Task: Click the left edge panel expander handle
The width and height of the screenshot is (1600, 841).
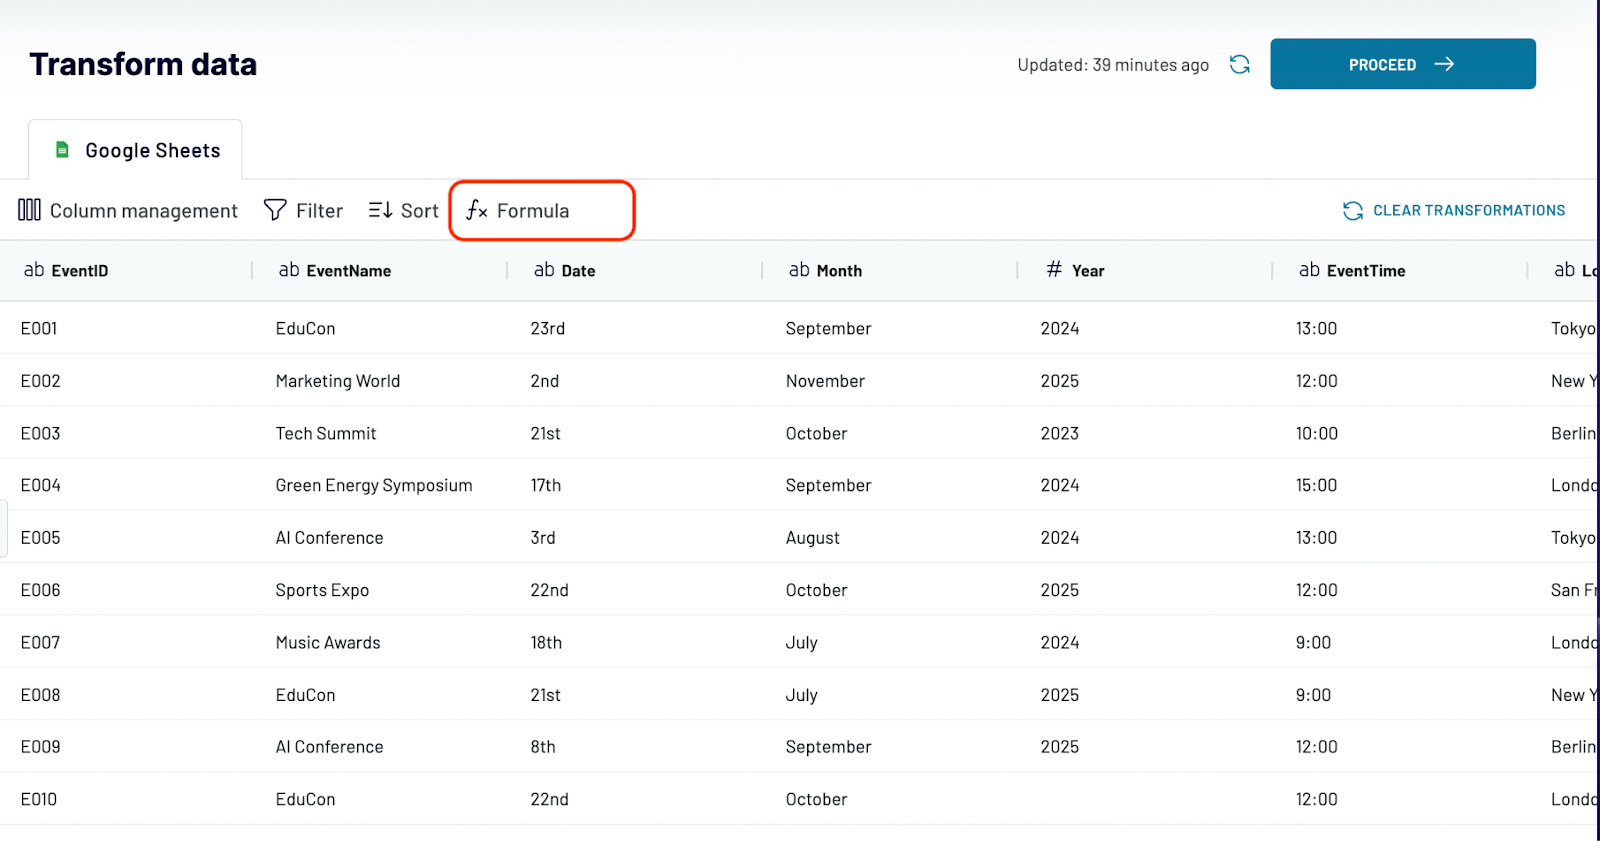Action: [4, 528]
